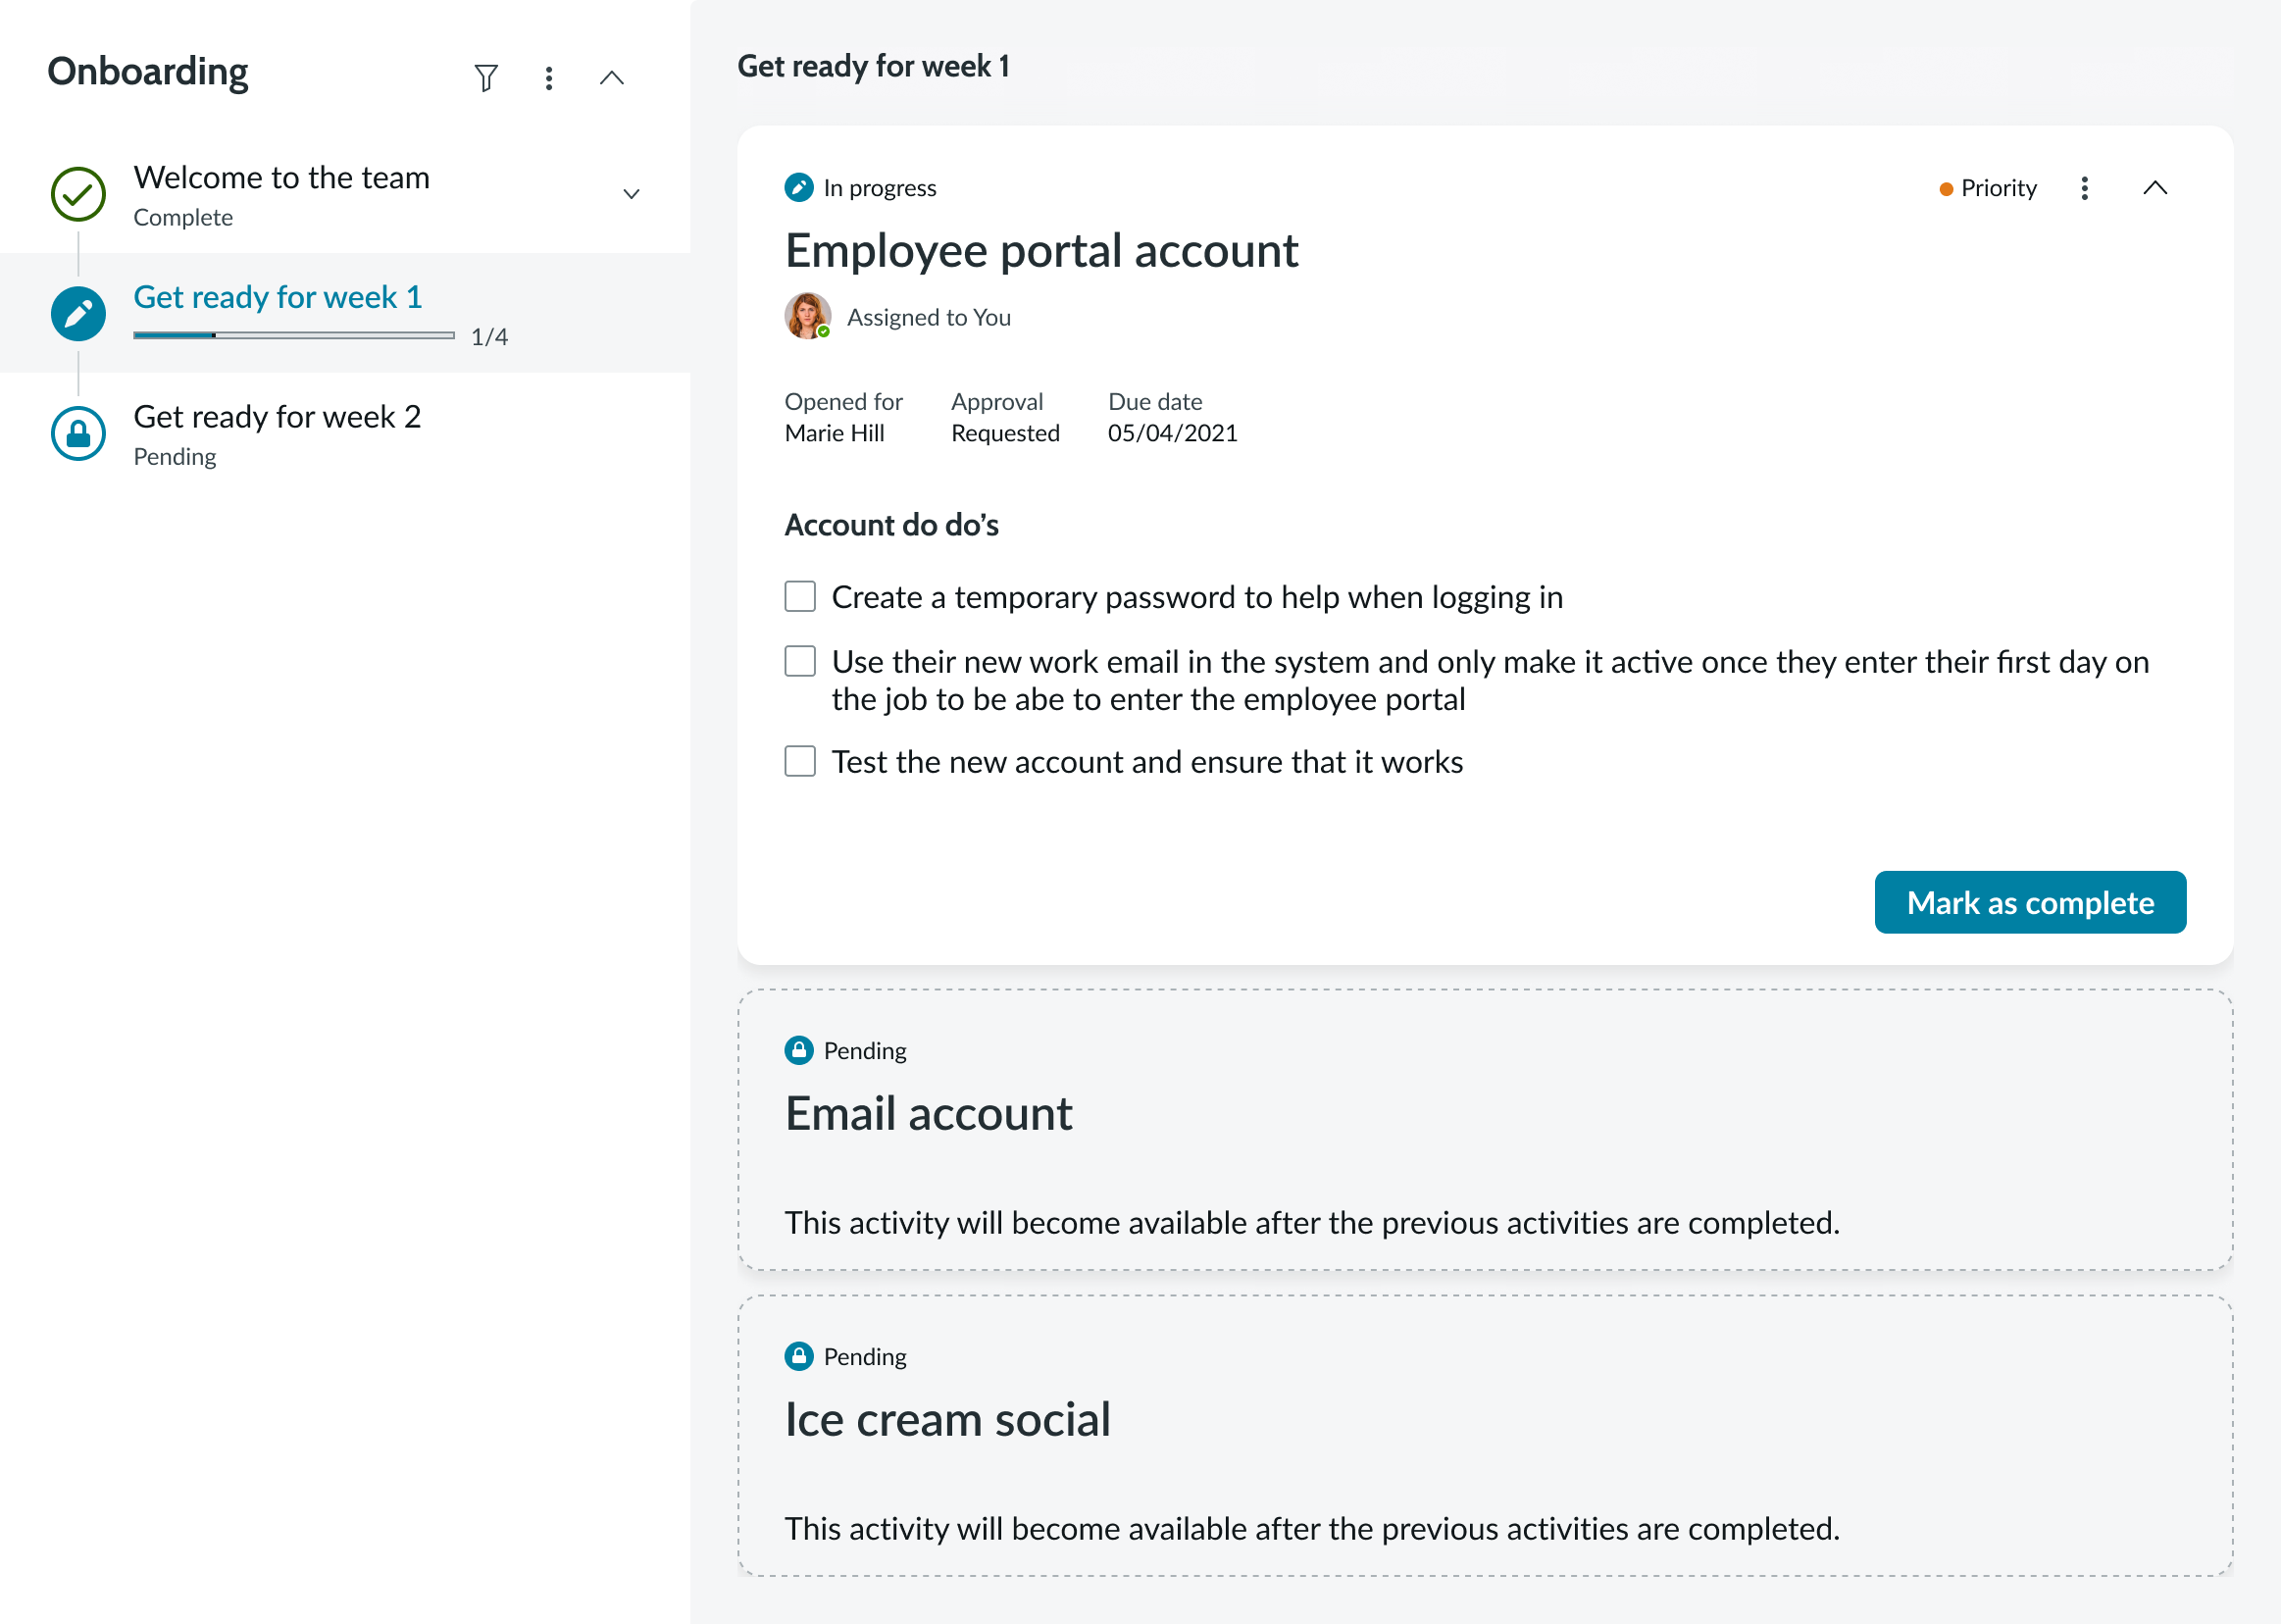
Task: Click lock icon on Ice cream social card
Action: click(798, 1356)
